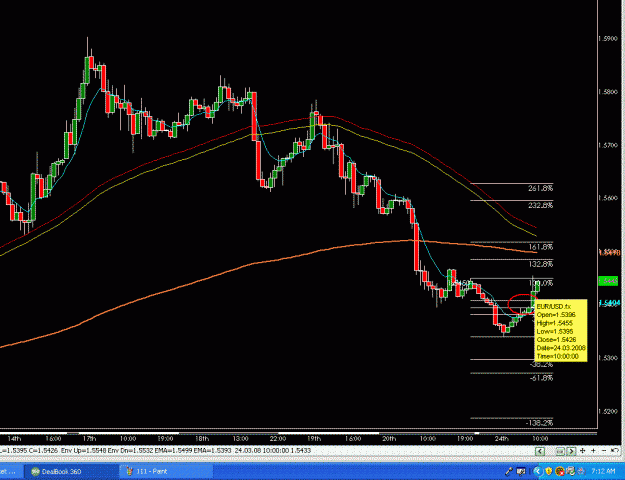Screen dimensions: 625x480
Task: Click the 24th date label on time axis
Action: 501,439
